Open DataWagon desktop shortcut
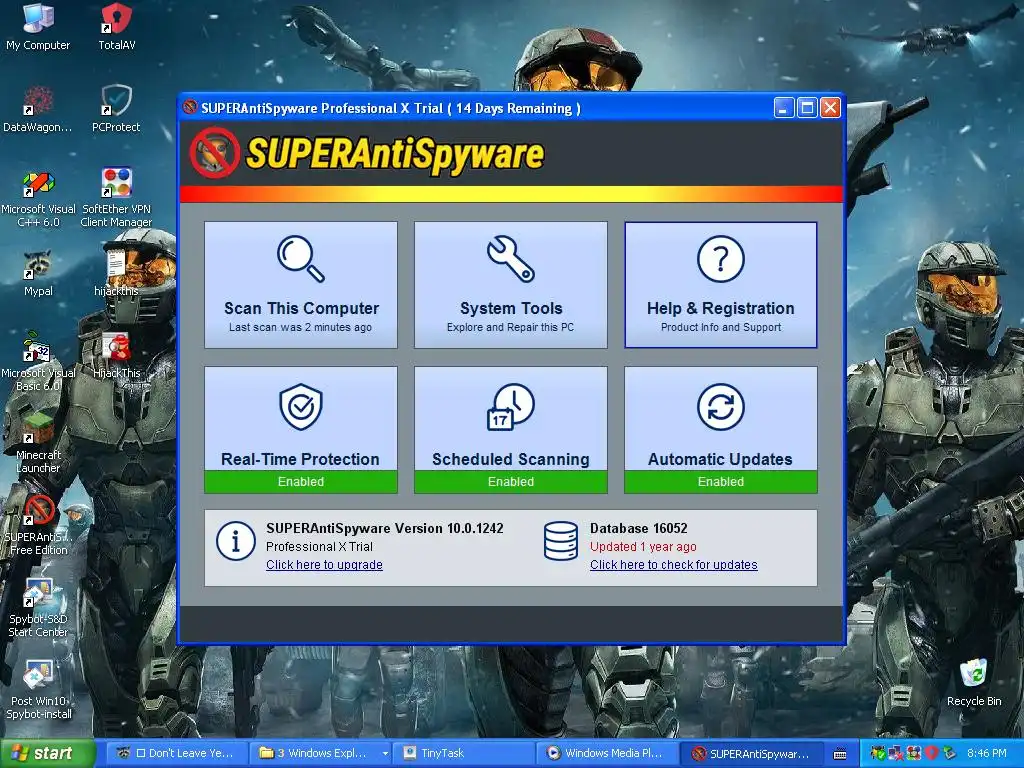Screen dimensions: 1024x768 tap(38, 108)
